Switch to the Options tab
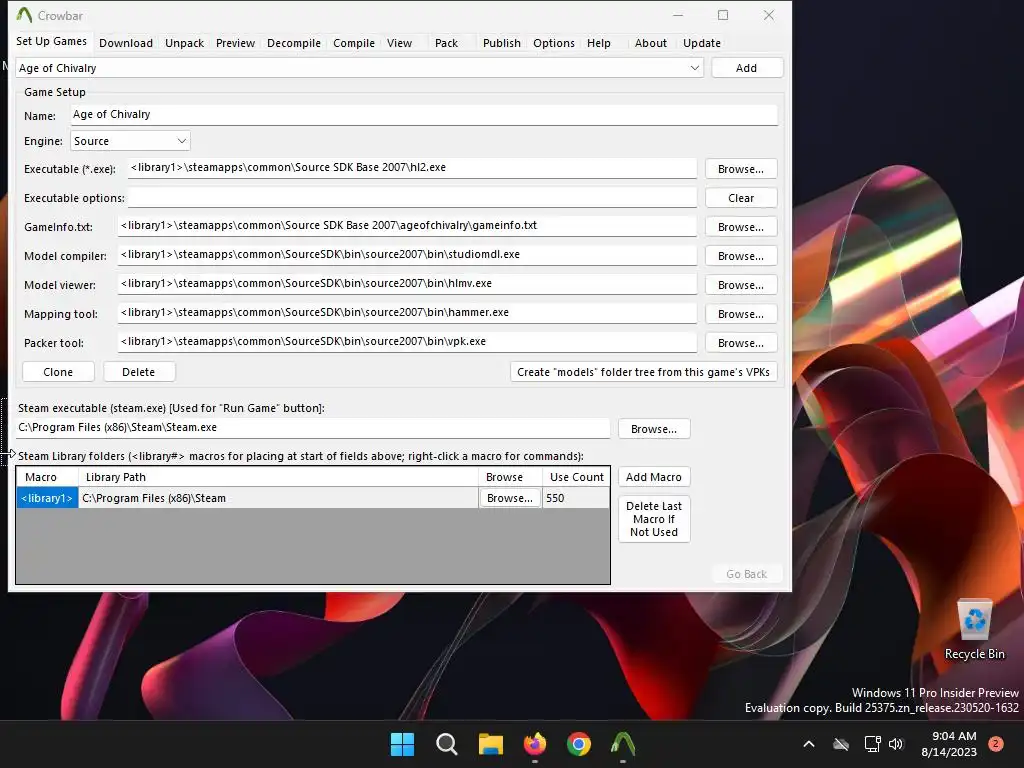Screen dimensions: 1024x768 (x=554, y=43)
